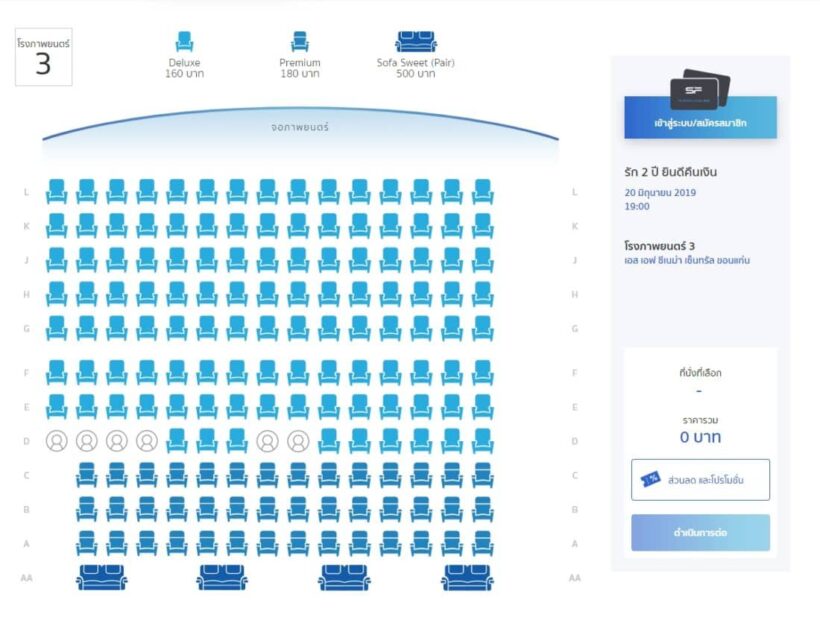Open ส่วนลด และโปรโมชั่น discount options
The image size is (820, 629).
coord(700,480)
